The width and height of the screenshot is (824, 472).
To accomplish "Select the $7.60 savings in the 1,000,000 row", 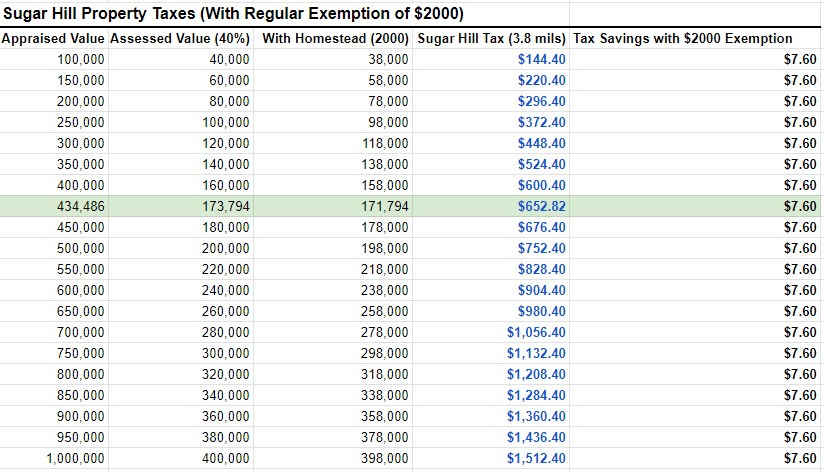I will pos(800,459).
